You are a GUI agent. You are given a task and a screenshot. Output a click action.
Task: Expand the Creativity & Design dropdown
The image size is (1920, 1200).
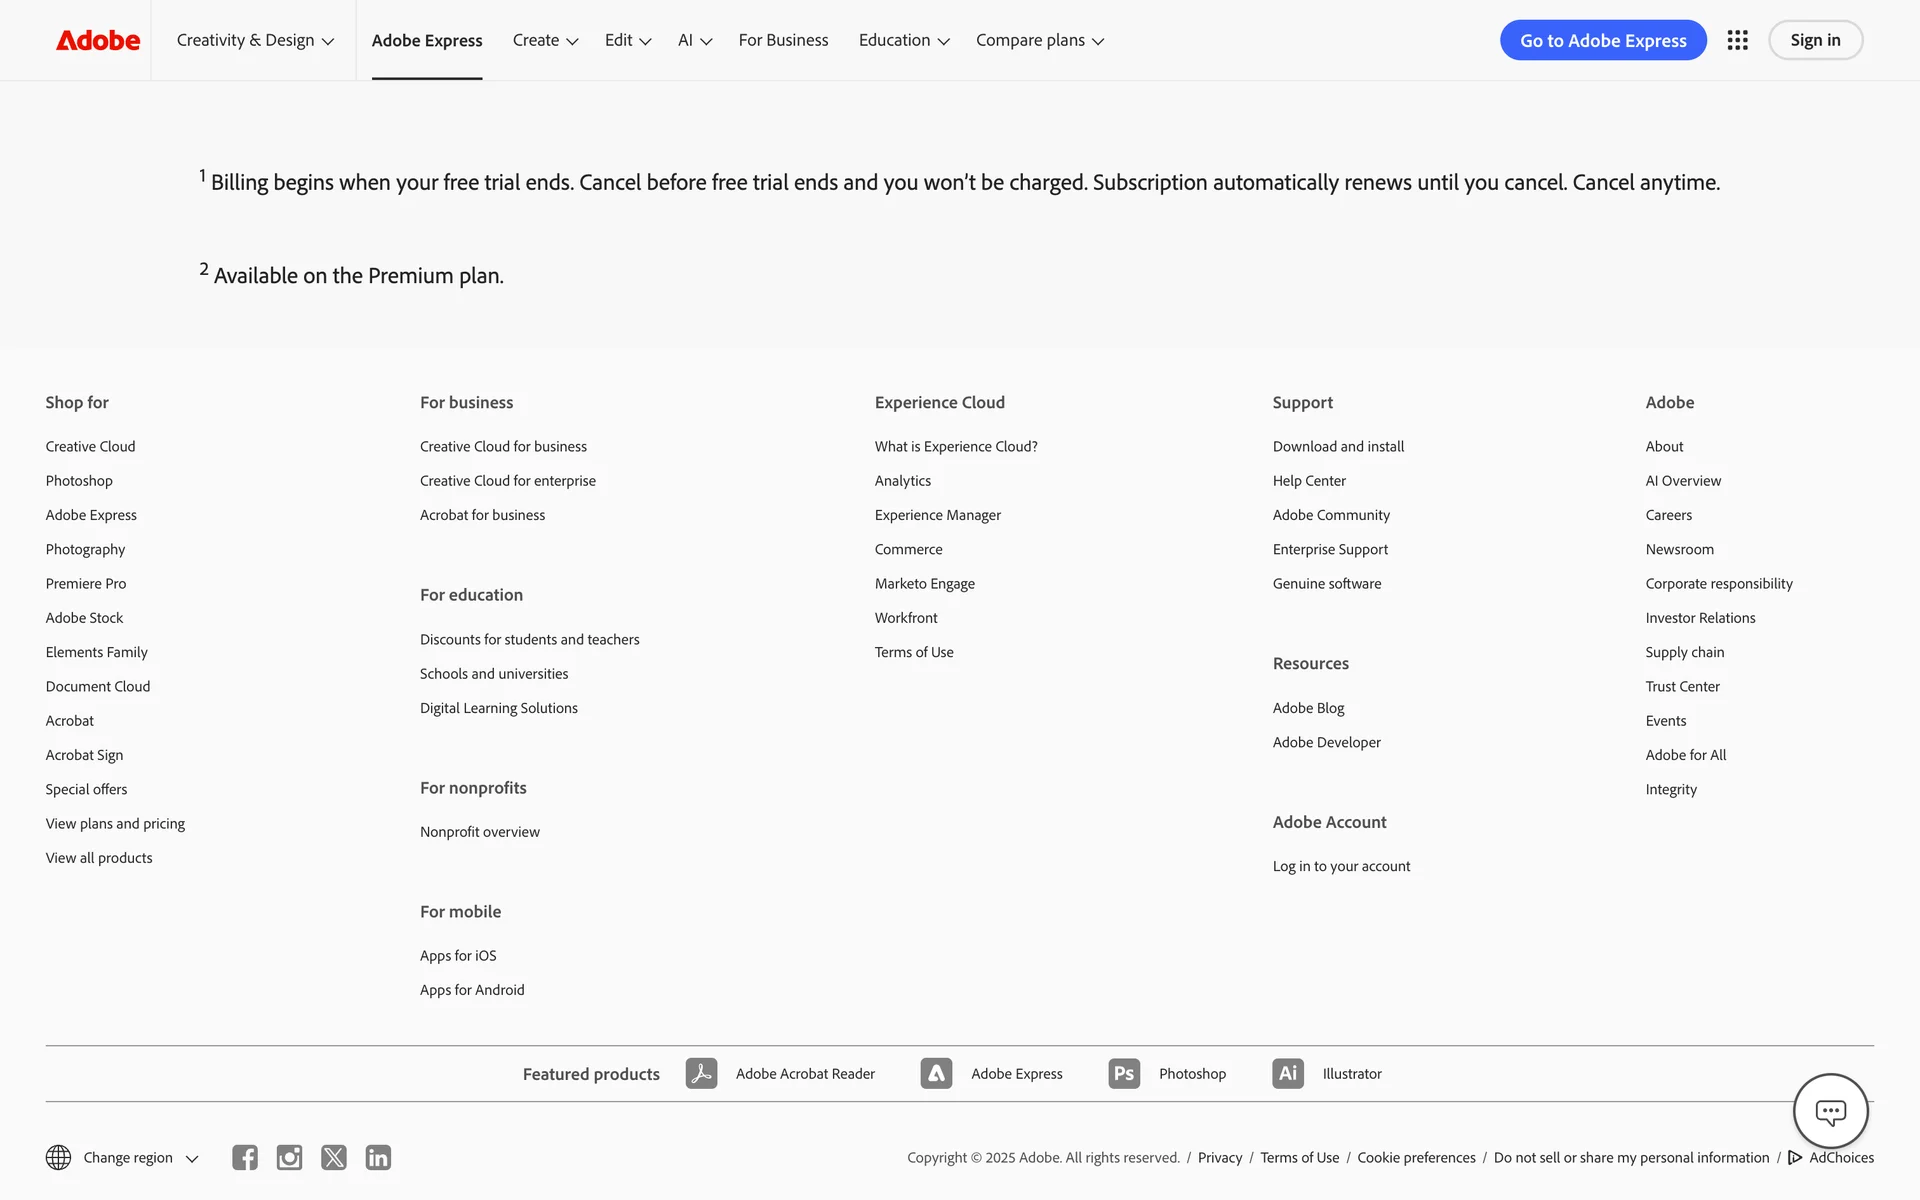pos(255,40)
